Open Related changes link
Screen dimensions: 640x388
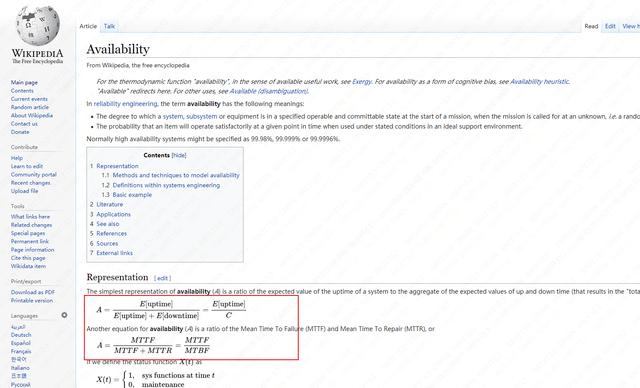click(31, 225)
